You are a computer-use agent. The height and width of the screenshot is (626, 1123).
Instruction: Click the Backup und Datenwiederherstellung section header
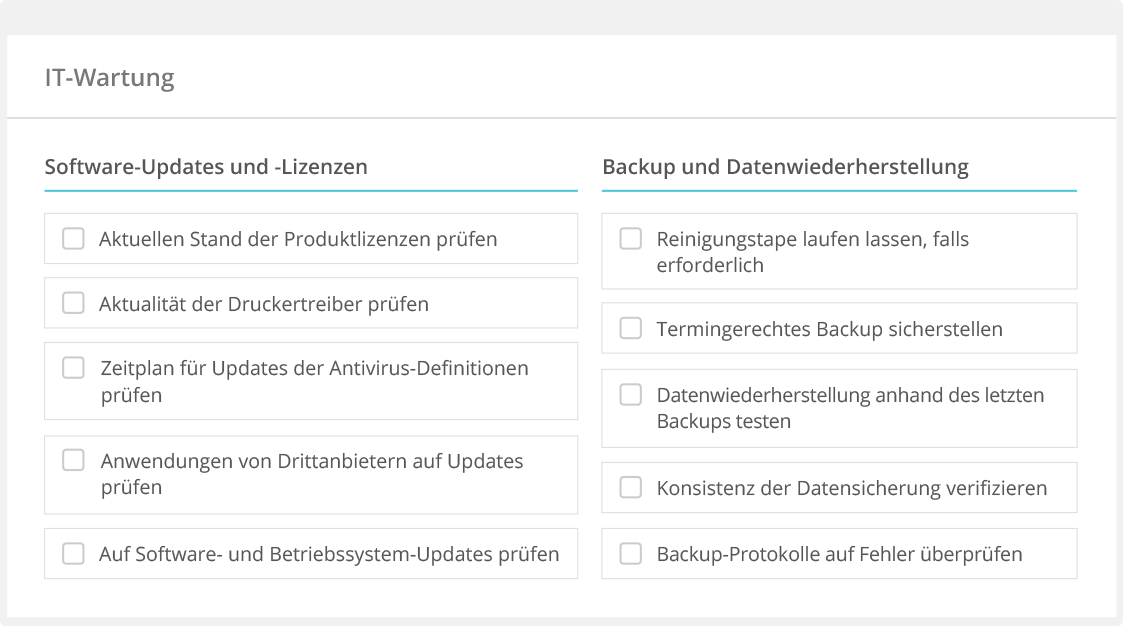(784, 167)
